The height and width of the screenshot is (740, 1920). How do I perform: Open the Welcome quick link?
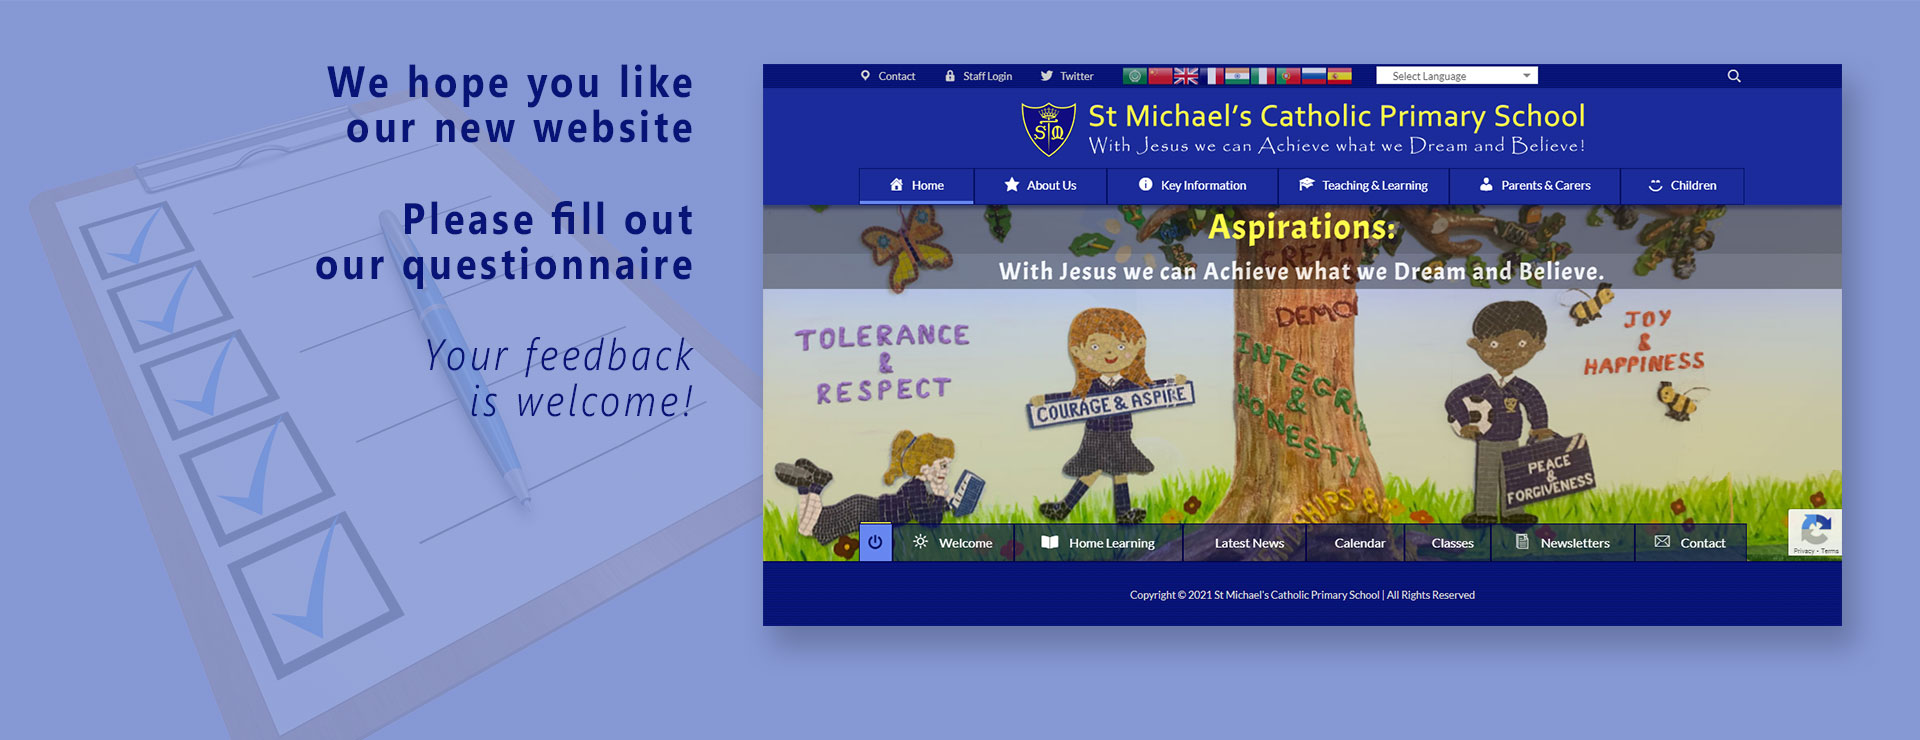(x=953, y=543)
